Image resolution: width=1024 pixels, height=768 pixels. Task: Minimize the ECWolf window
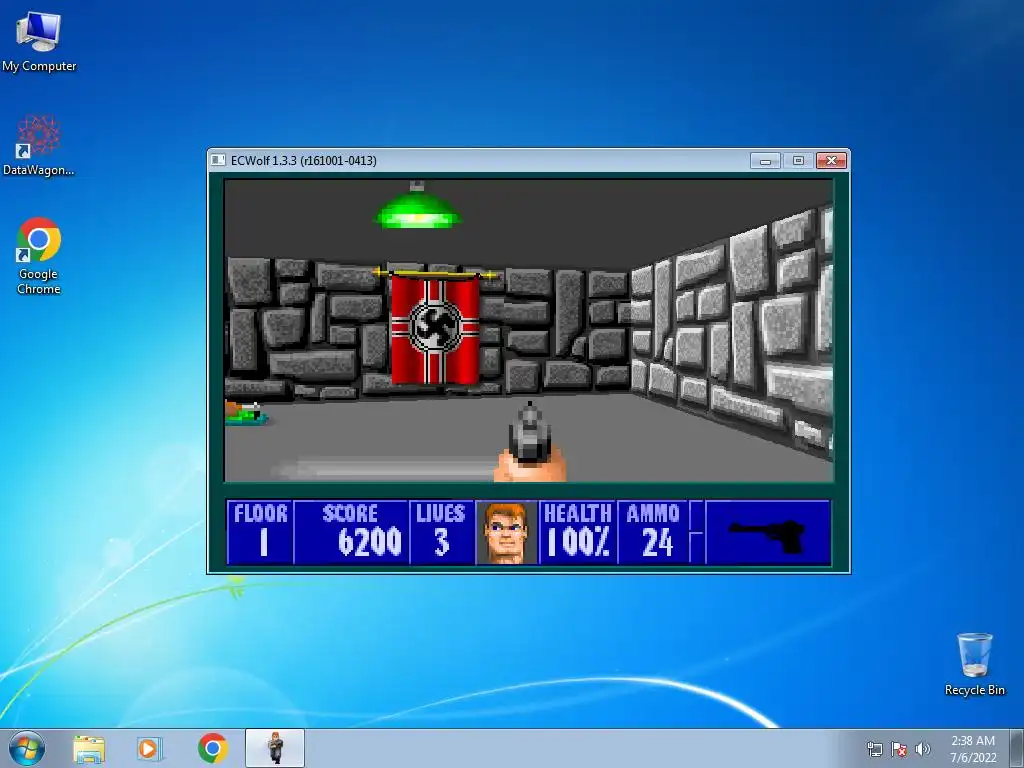[x=765, y=161]
